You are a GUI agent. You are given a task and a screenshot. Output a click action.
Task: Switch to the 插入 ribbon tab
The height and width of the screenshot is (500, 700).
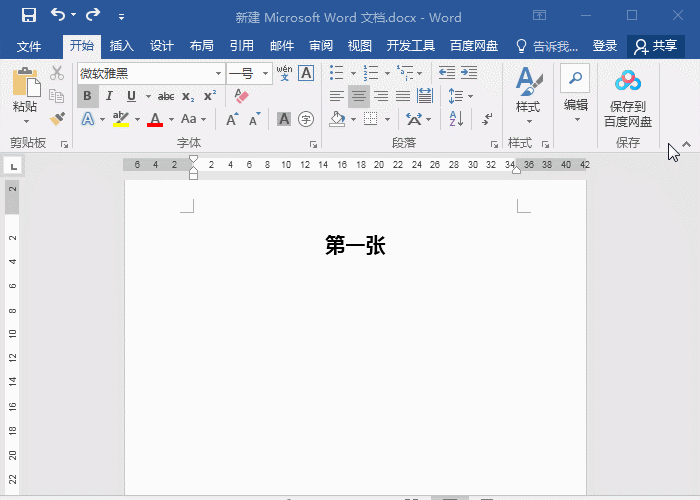coord(121,46)
